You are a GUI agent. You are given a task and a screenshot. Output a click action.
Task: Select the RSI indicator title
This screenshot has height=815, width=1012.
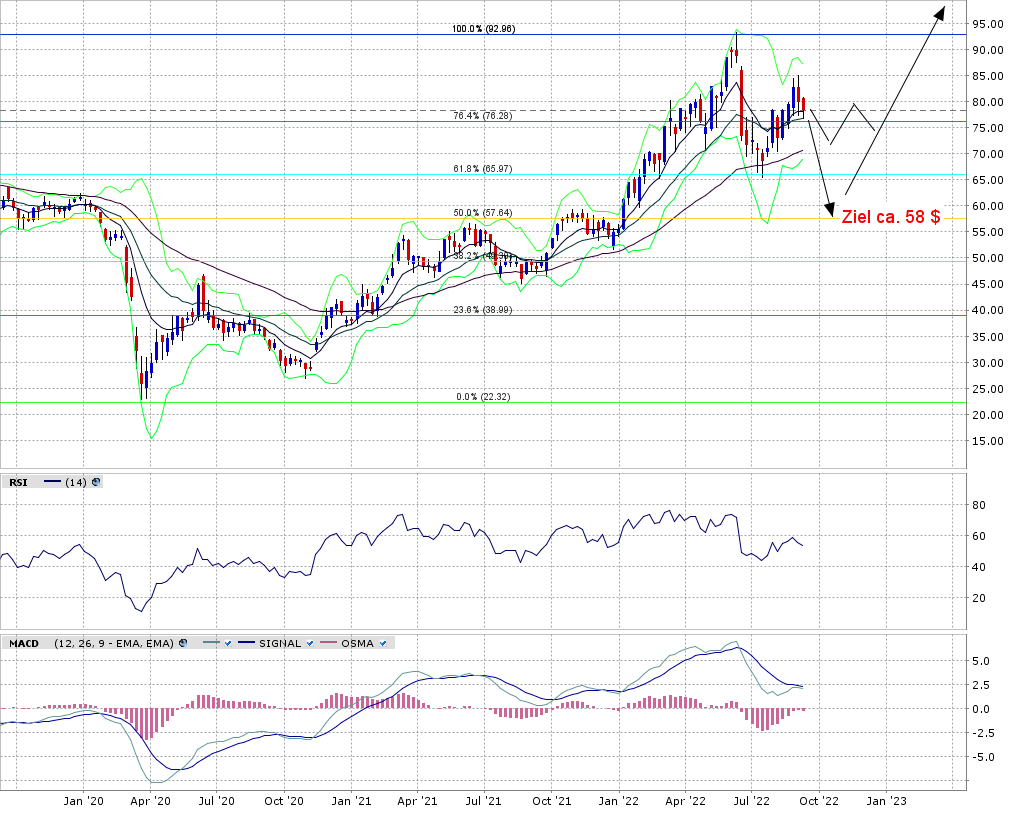(x=18, y=482)
